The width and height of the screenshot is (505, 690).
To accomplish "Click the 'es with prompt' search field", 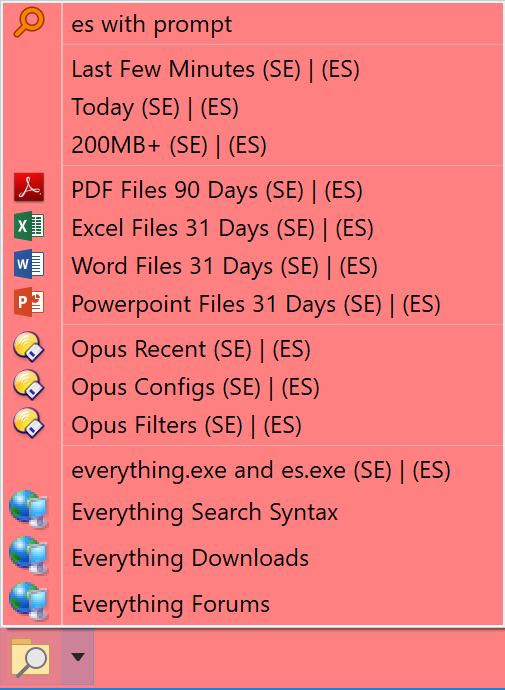I will pyautogui.click(x=283, y=24).
